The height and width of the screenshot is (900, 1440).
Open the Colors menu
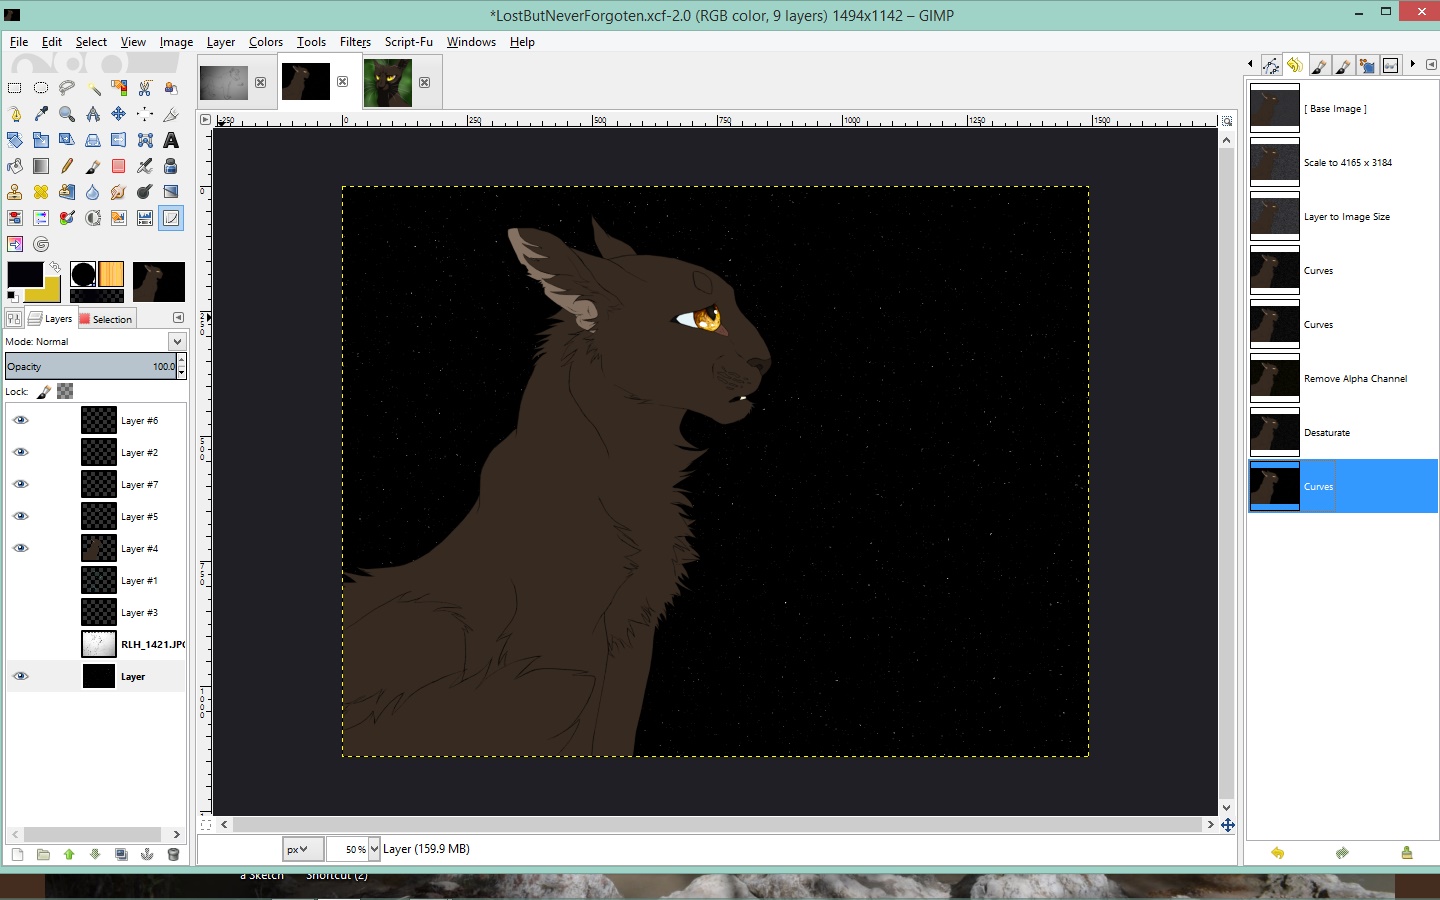pyautogui.click(x=266, y=42)
